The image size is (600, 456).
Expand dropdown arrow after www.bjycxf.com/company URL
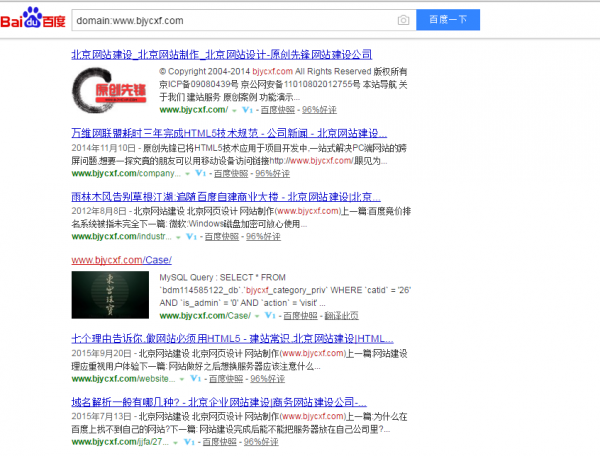point(186,173)
